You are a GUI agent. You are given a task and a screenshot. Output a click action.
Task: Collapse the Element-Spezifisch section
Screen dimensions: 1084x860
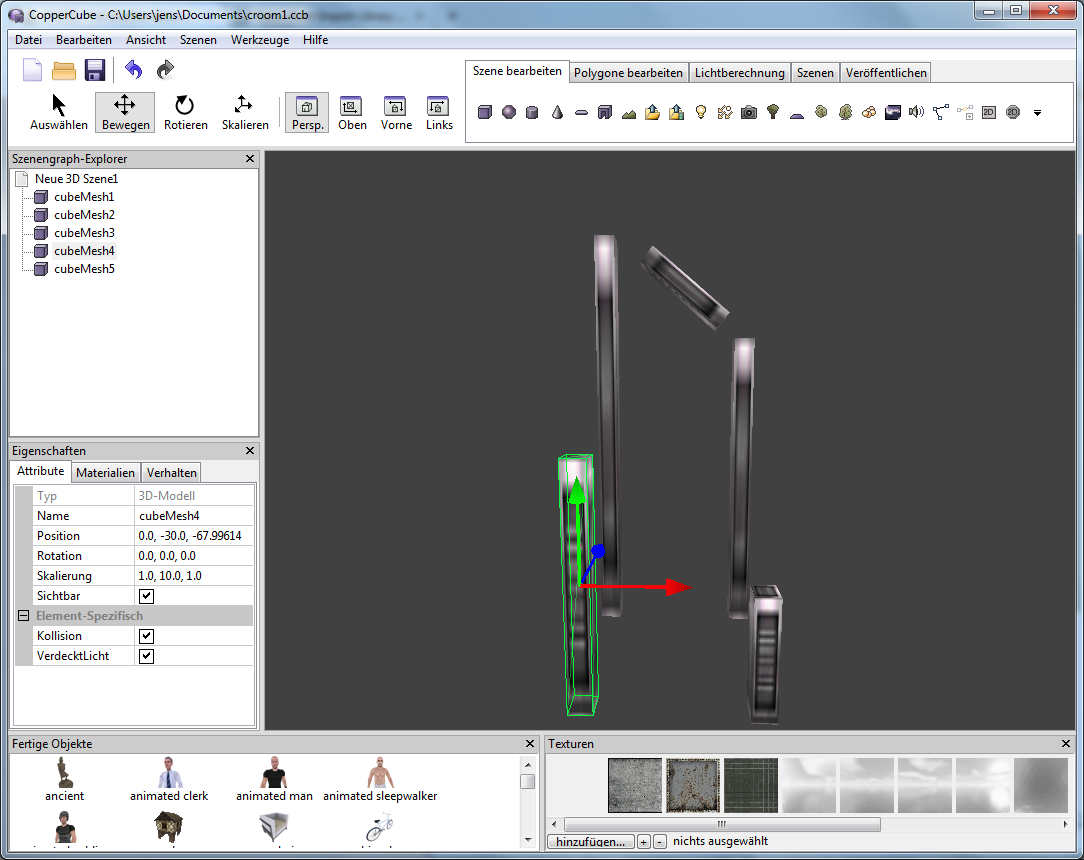23,616
